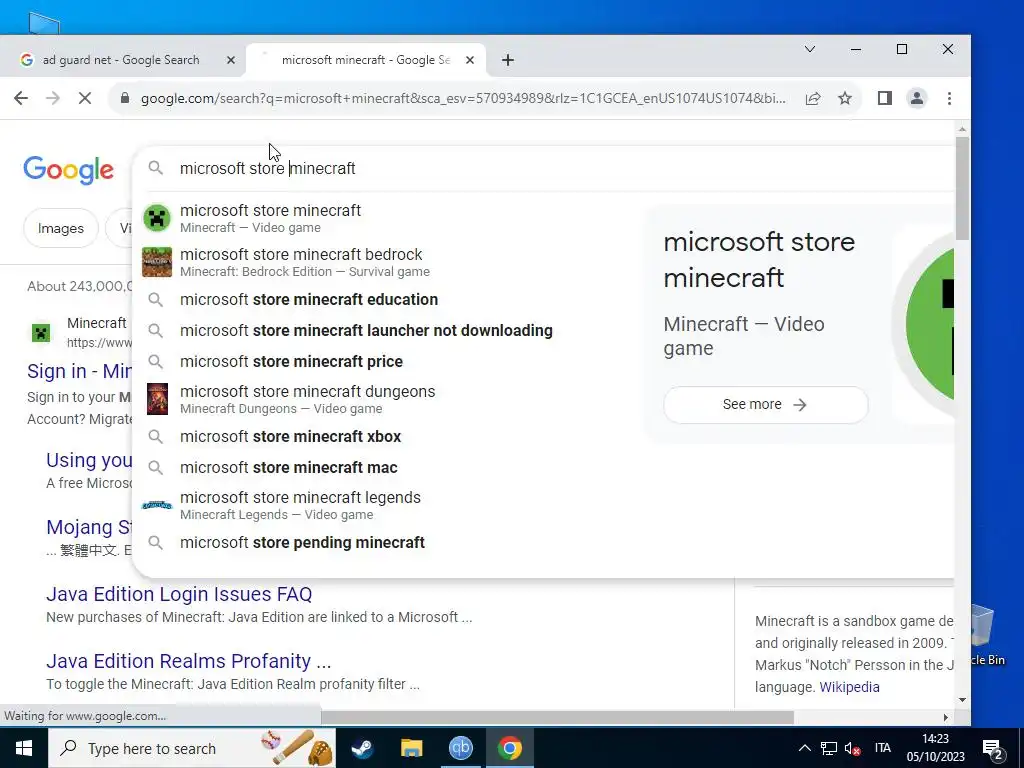Click the browser forward arrow
The image size is (1024, 768).
[53, 99]
